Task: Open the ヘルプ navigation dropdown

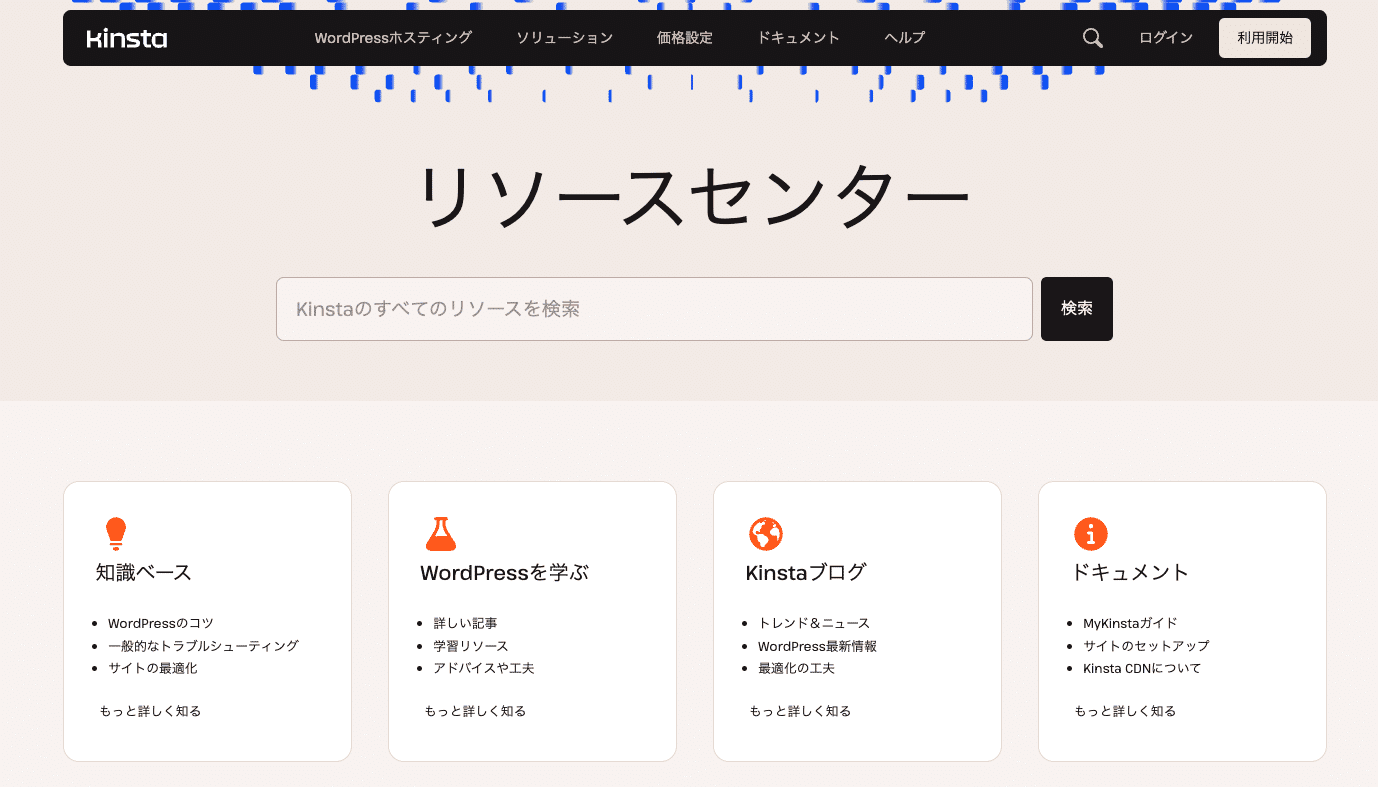Action: point(902,37)
